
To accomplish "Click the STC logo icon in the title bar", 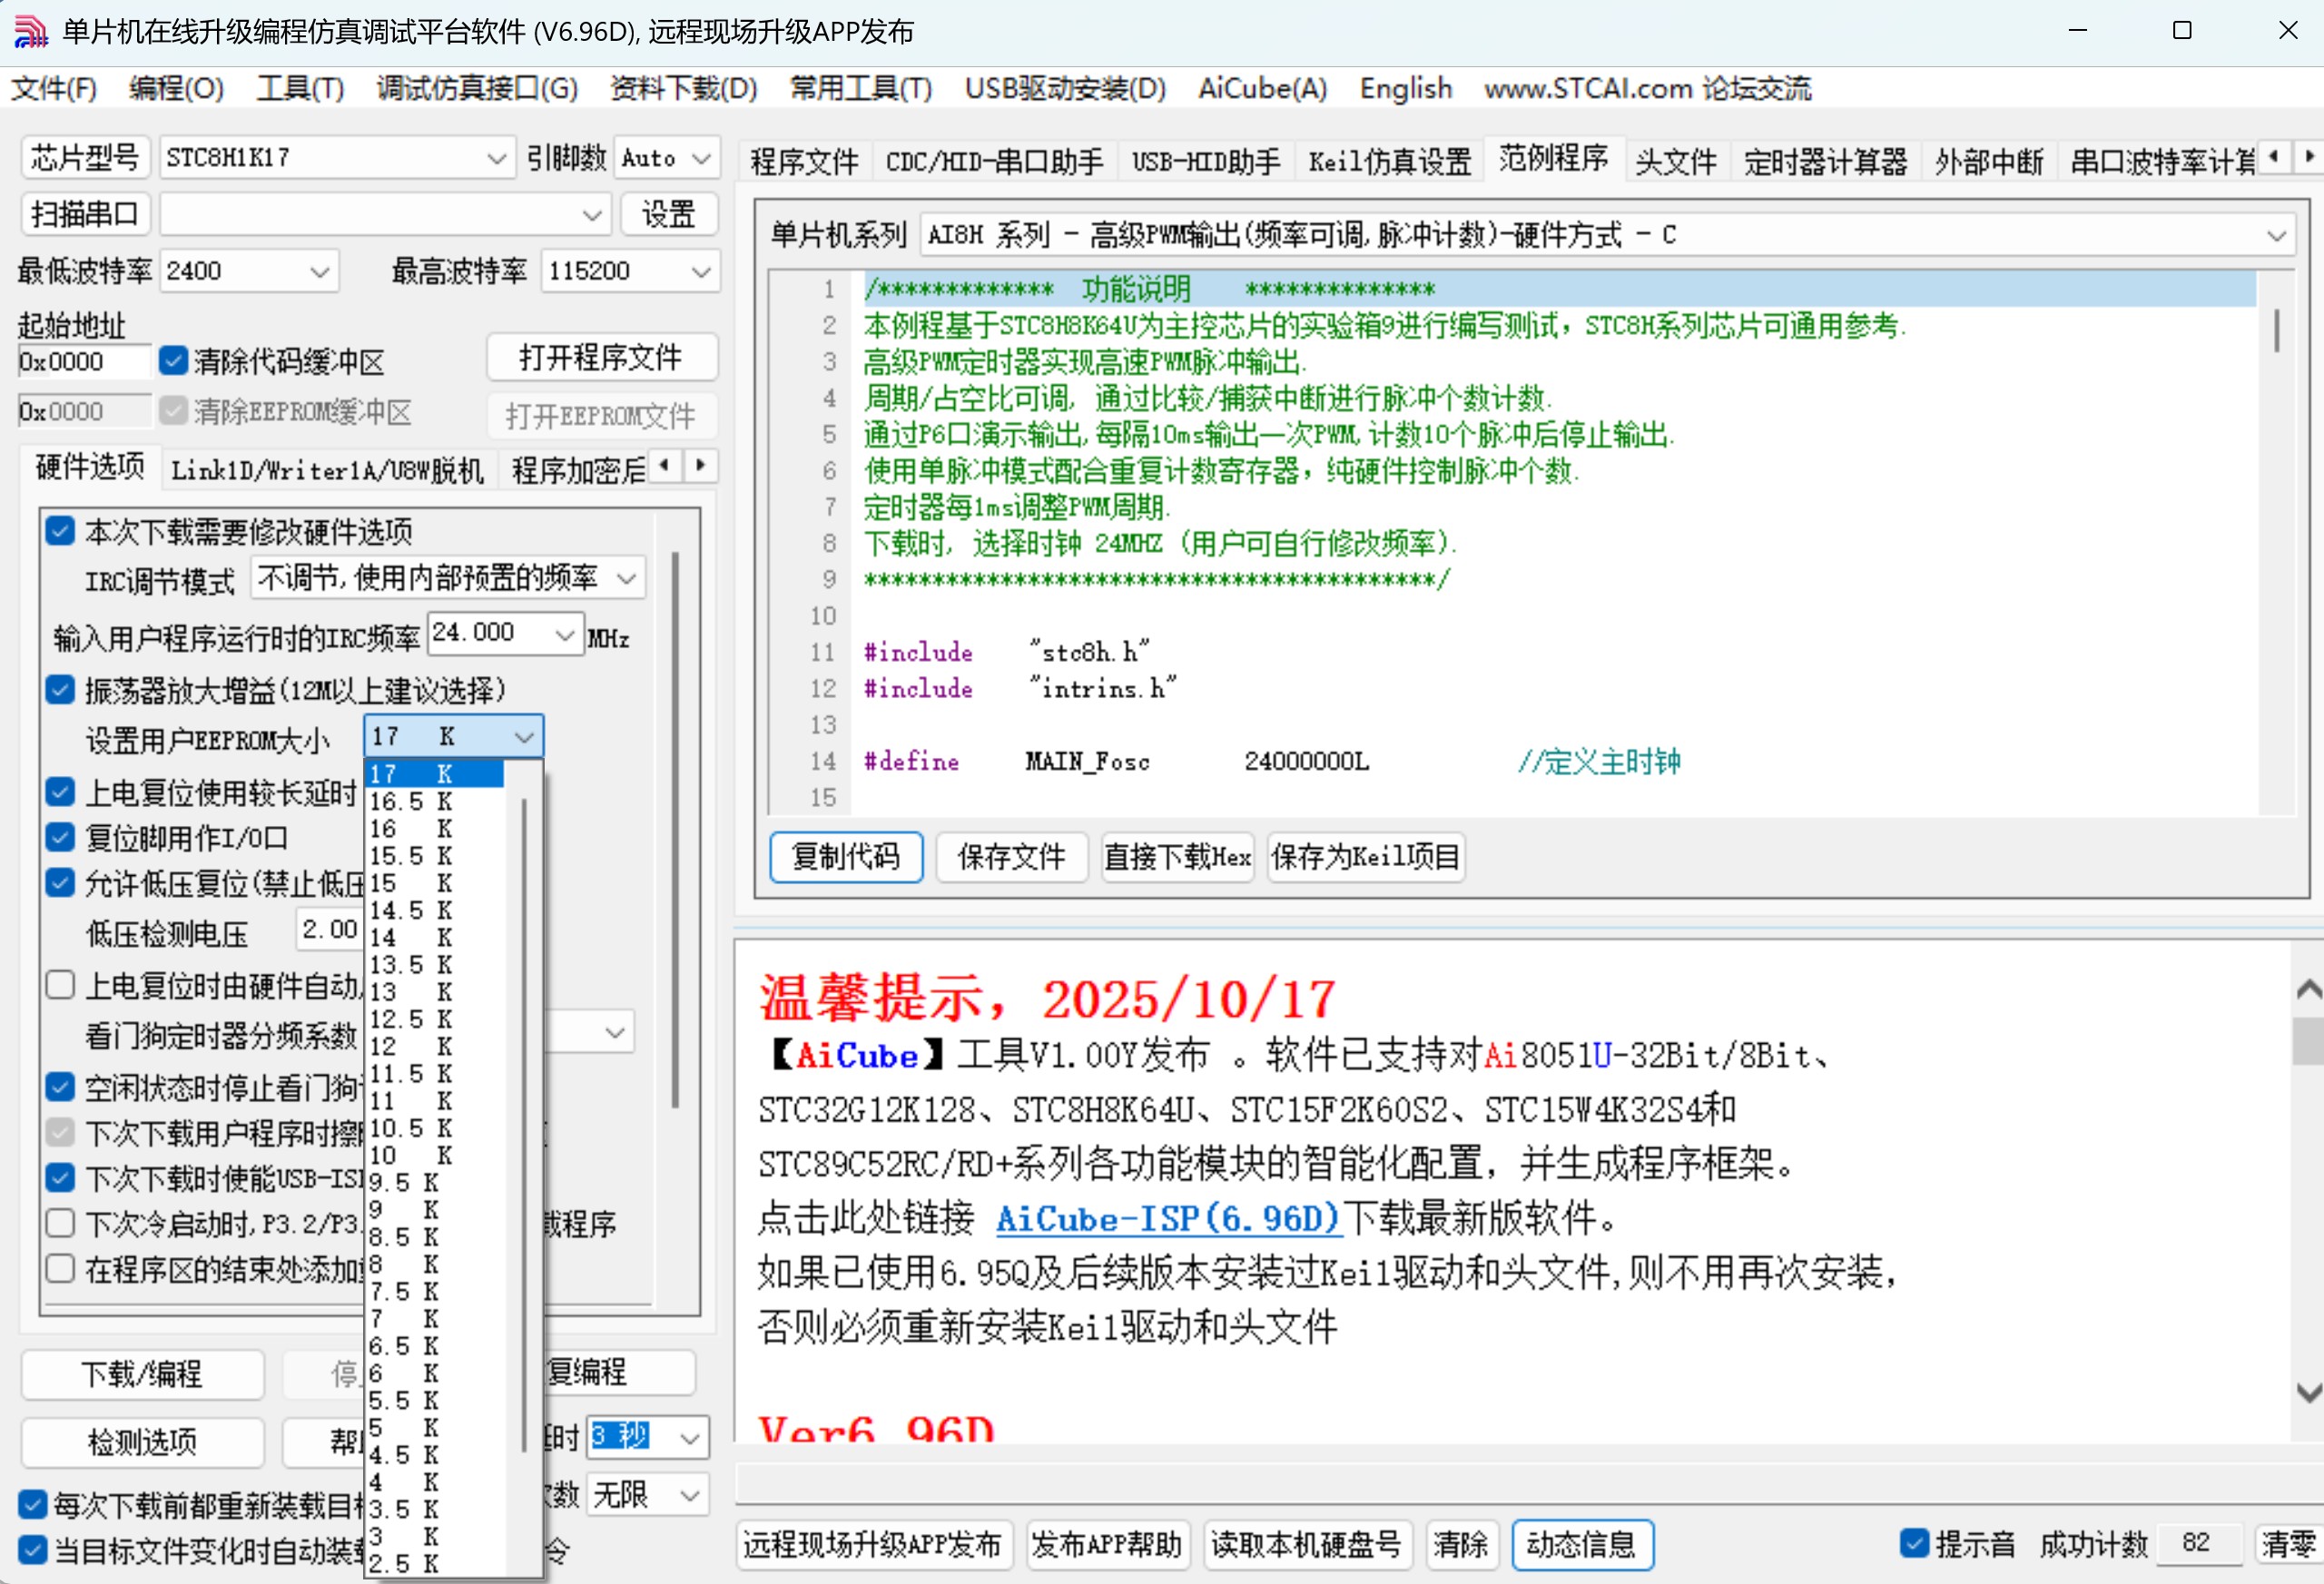I will pos(29,31).
